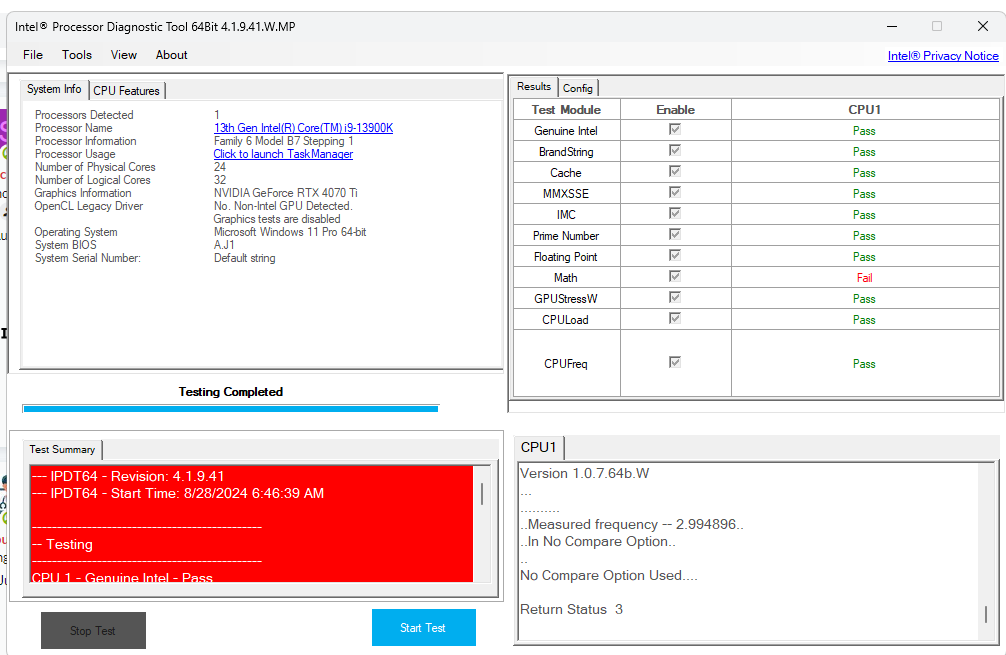Screen dimensions: 1006x655
Task: Click to launch TaskManager link
Action: pyautogui.click(x=283, y=154)
